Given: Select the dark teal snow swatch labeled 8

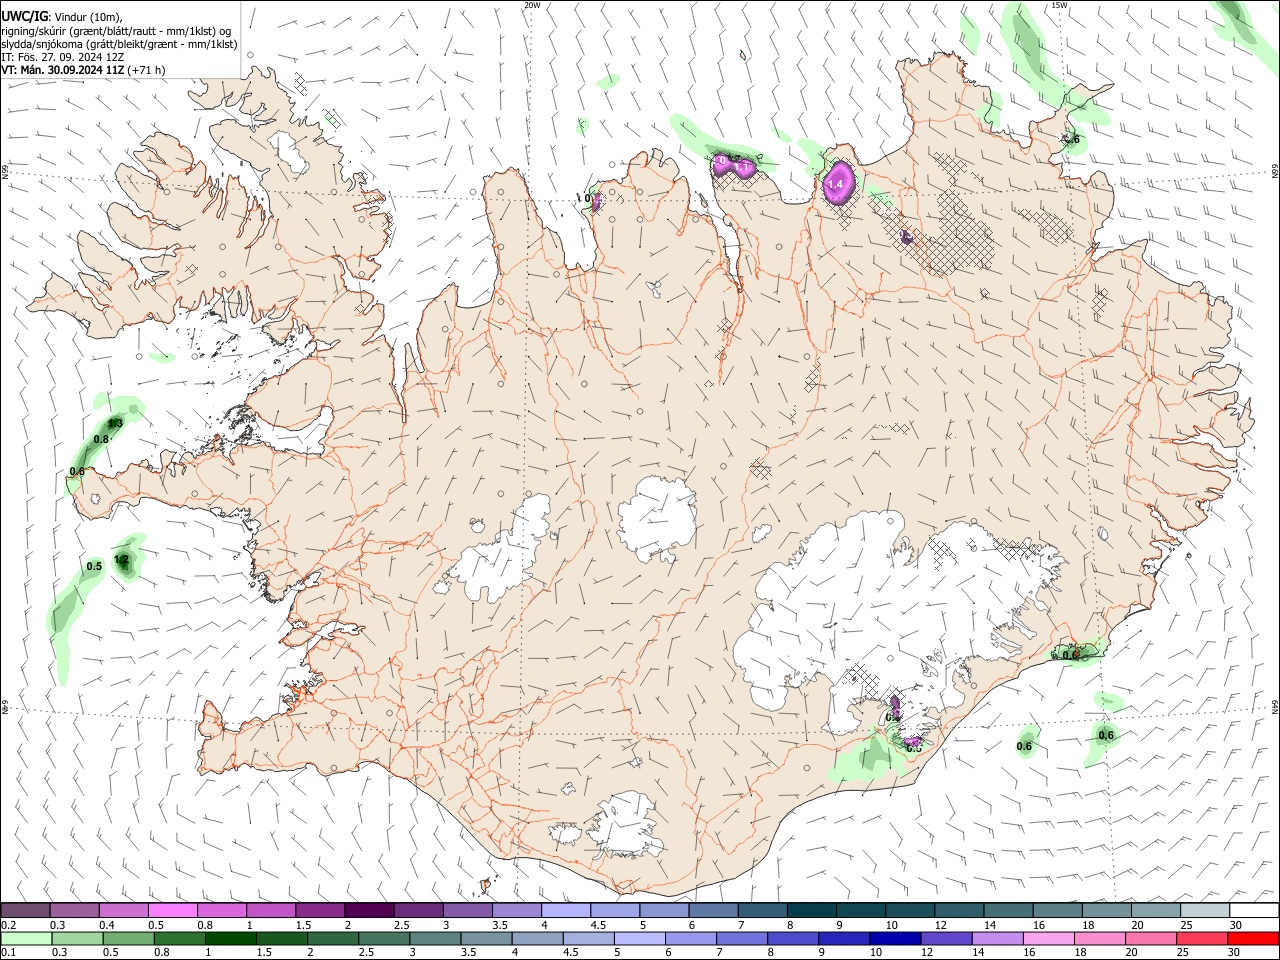Looking at the screenshot, I should pos(811,911).
